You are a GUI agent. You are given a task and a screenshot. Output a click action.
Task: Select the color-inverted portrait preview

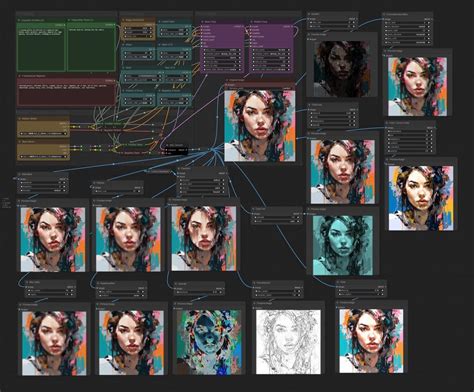tap(209, 342)
